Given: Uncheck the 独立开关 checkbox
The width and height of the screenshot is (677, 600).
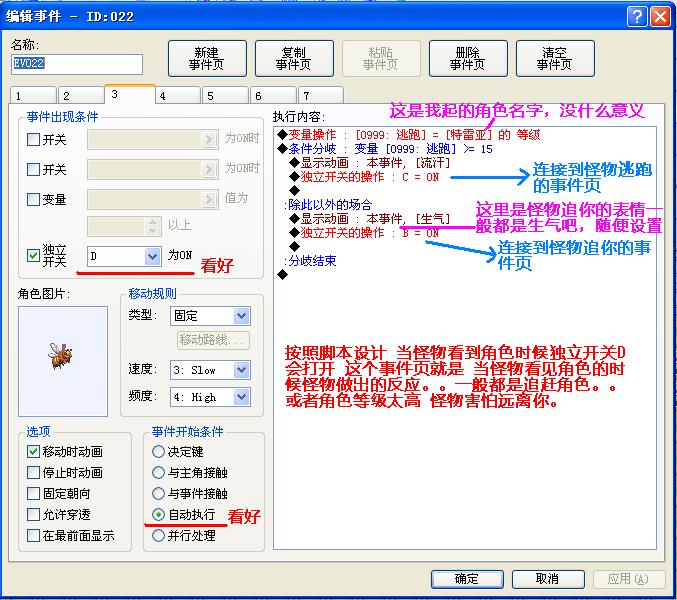Looking at the screenshot, I should pyautogui.click(x=33, y=256).
